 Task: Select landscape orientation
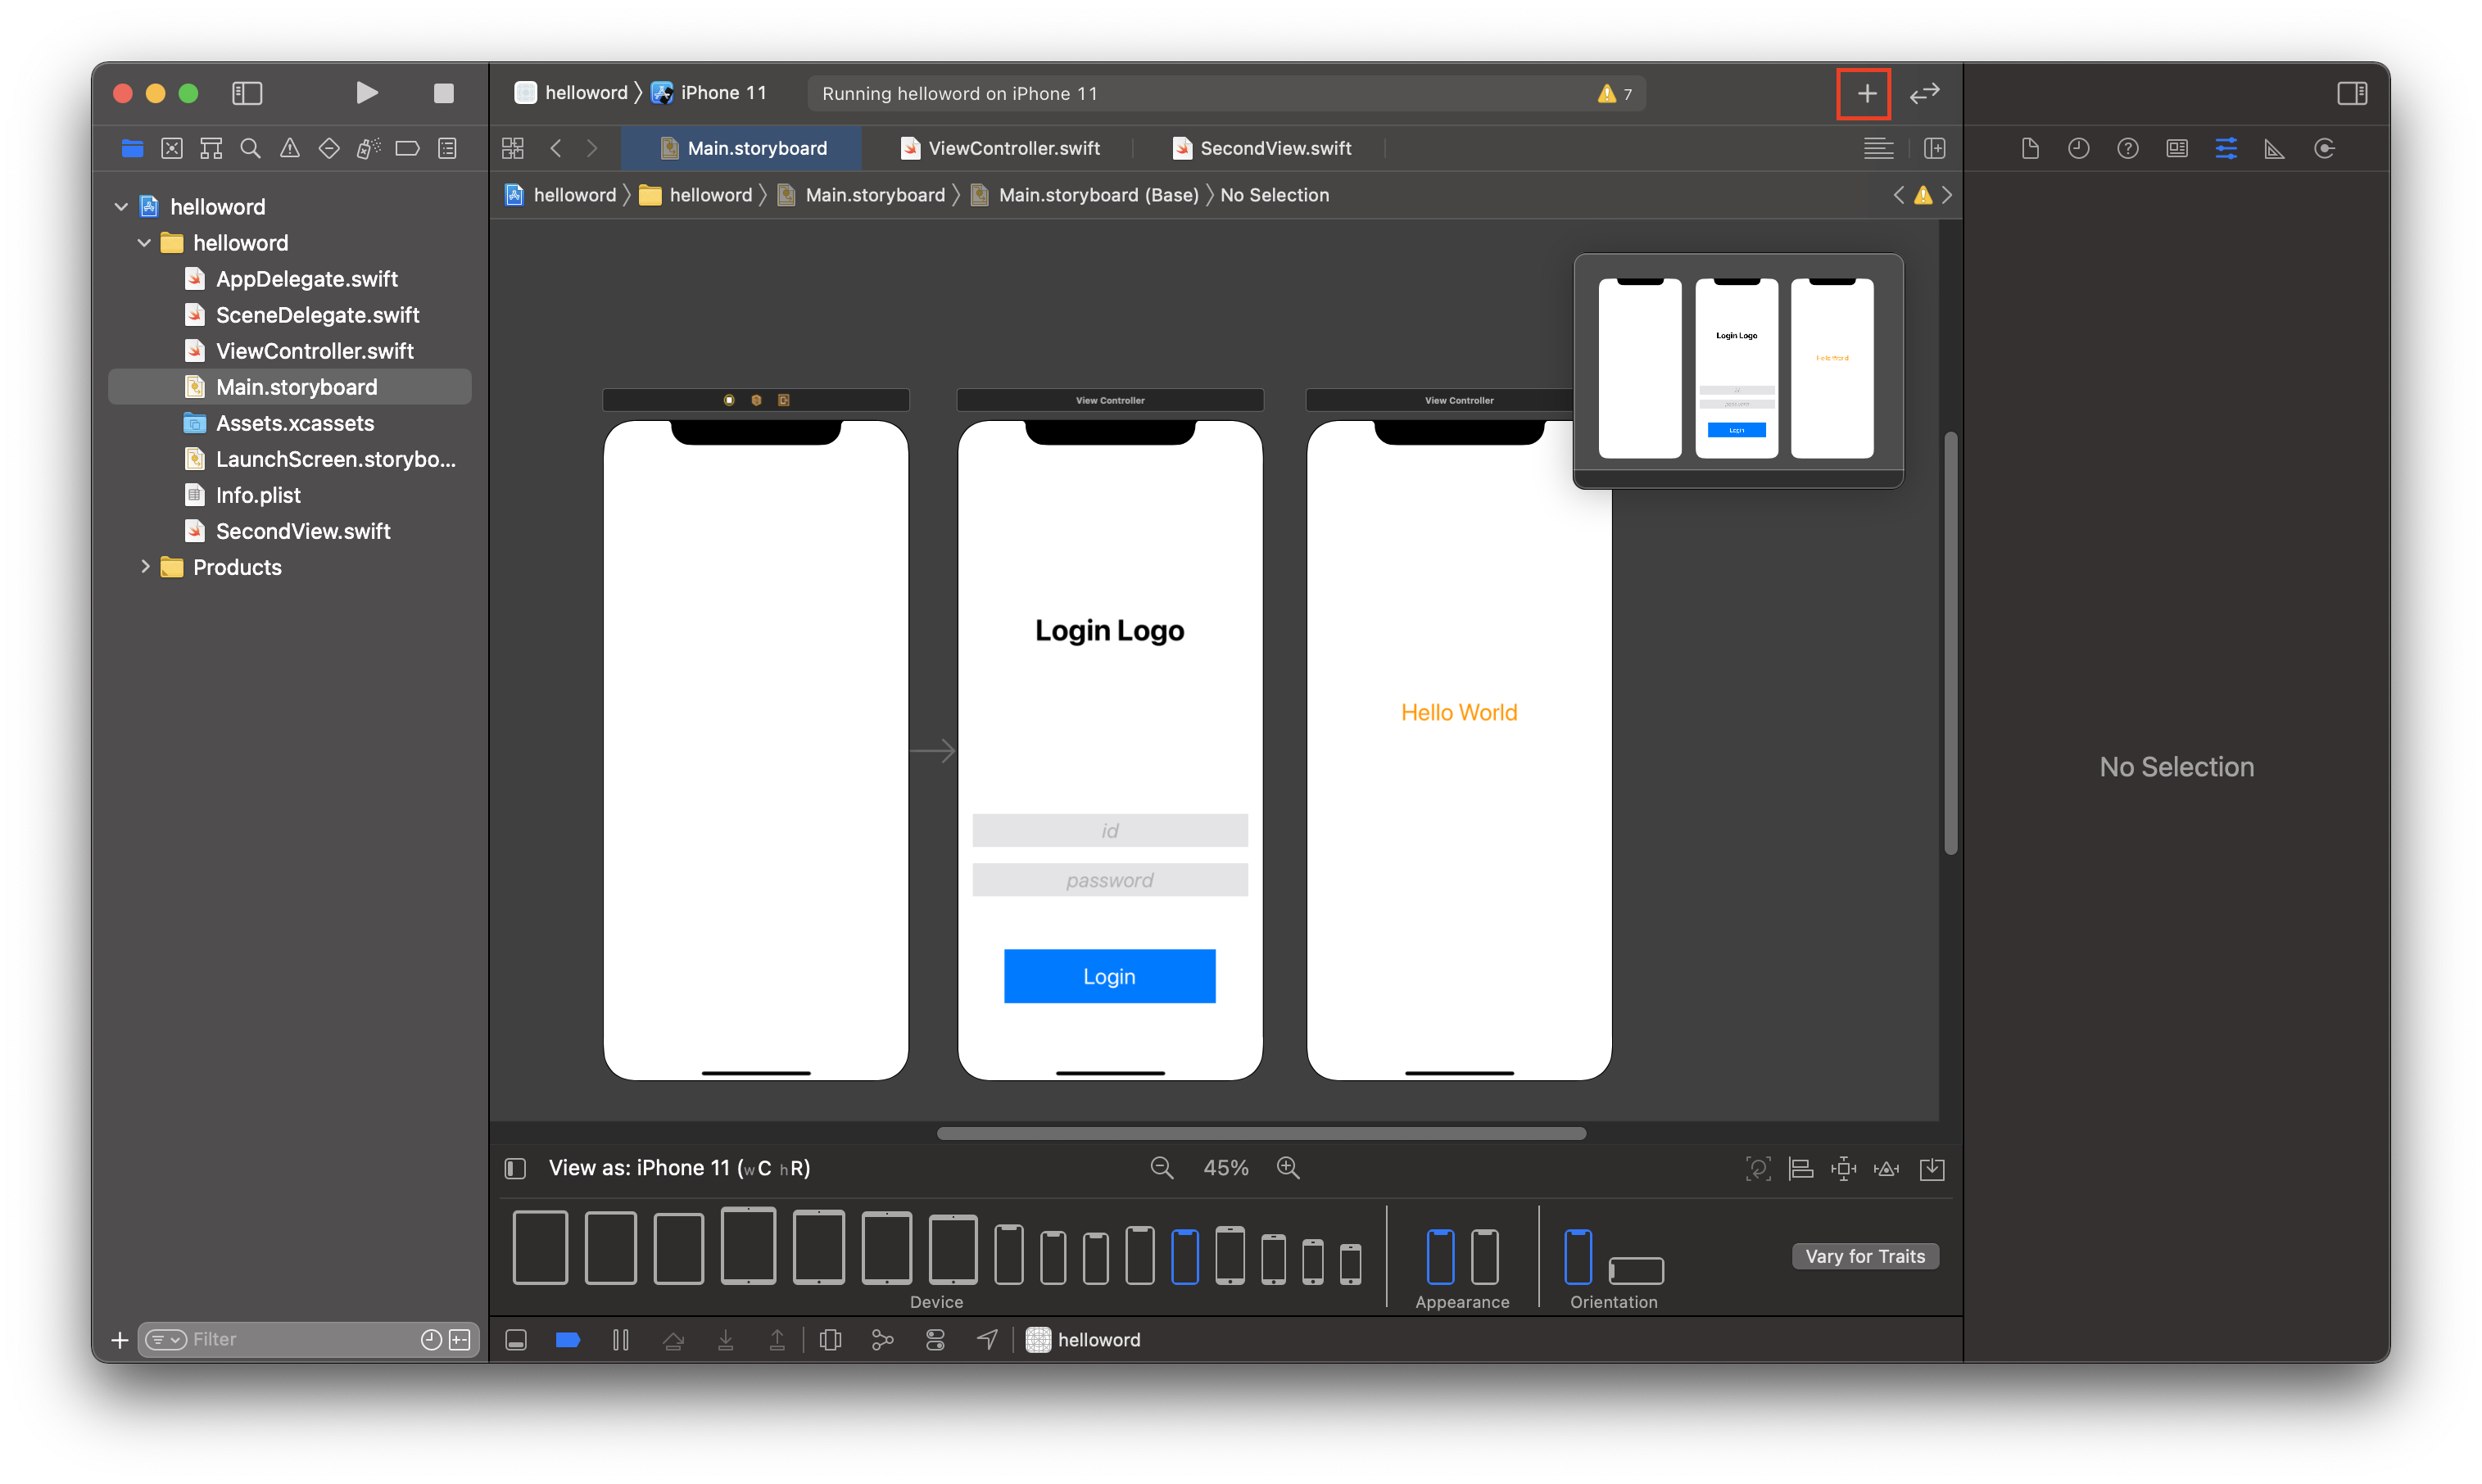coord(1636,1270)
